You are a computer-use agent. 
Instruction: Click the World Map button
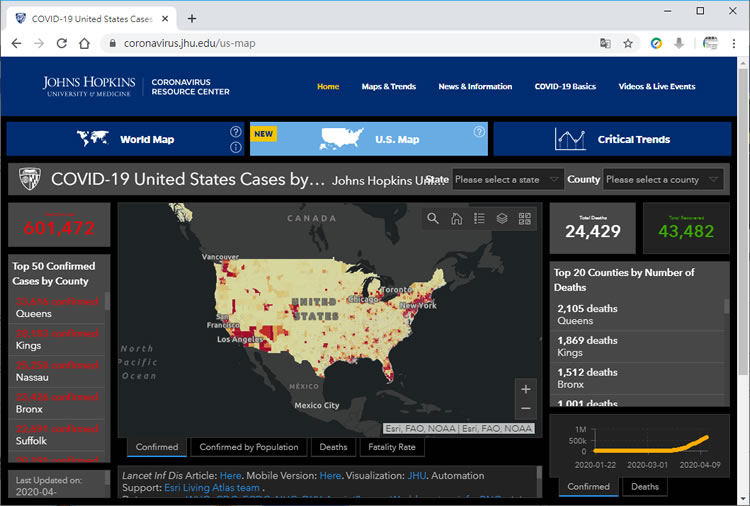[124, 139]
